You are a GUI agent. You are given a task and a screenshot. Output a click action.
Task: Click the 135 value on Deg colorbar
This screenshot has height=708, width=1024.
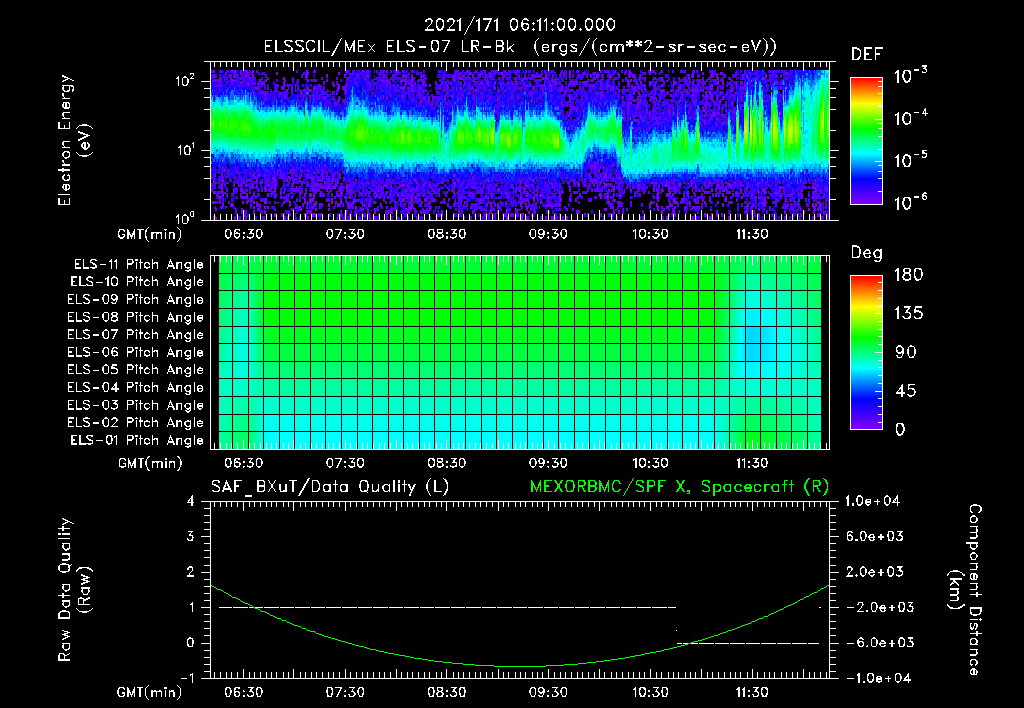[x=909, y=314]
